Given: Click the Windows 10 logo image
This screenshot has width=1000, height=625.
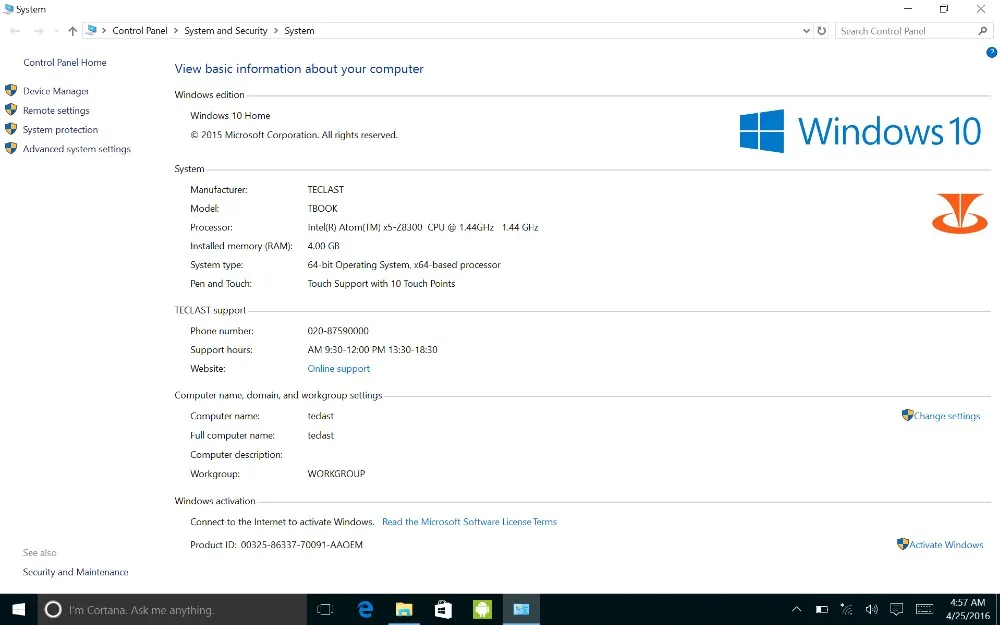Looking at the screenshot, I should [x=860, y=131].
